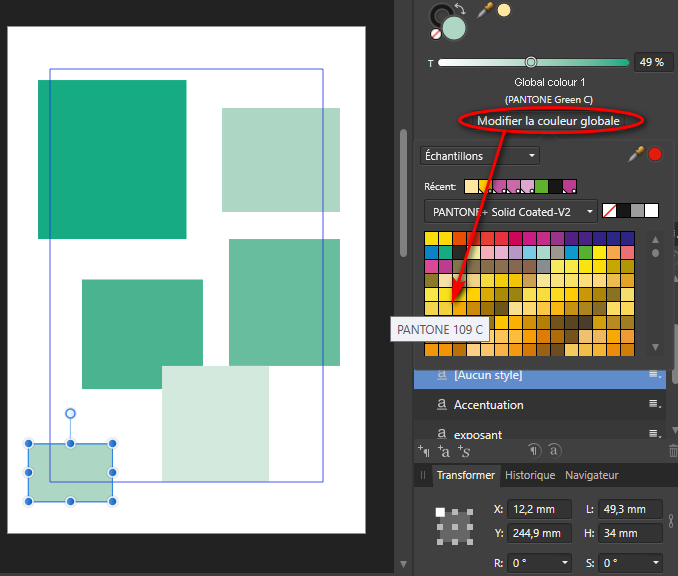
Task: Choose black swatch beside palette dropdown
Action: click(623, 211)
